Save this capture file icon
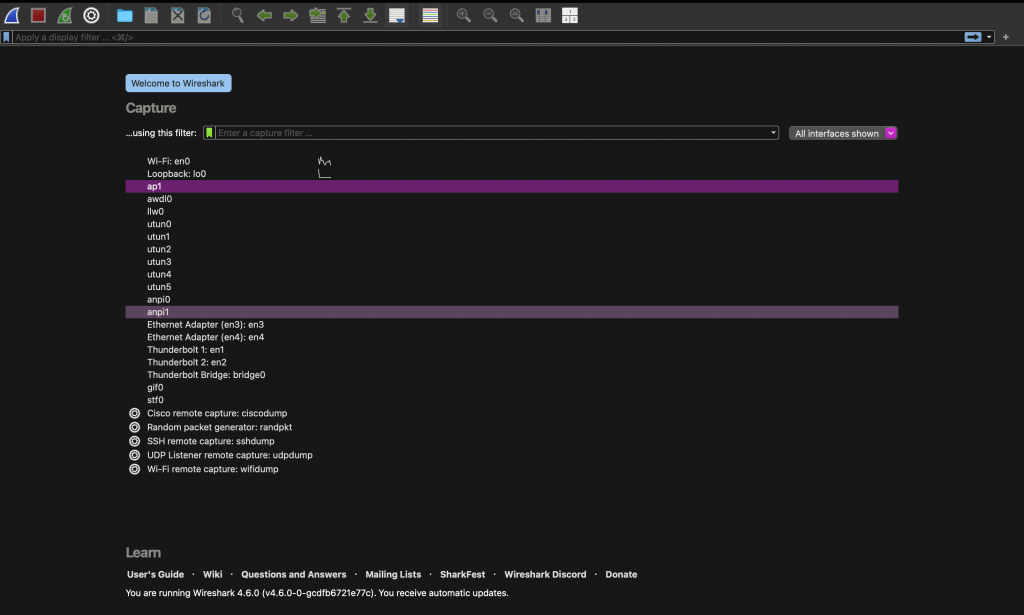Screen dimensions: 1024x615 [x=151, y=15]
